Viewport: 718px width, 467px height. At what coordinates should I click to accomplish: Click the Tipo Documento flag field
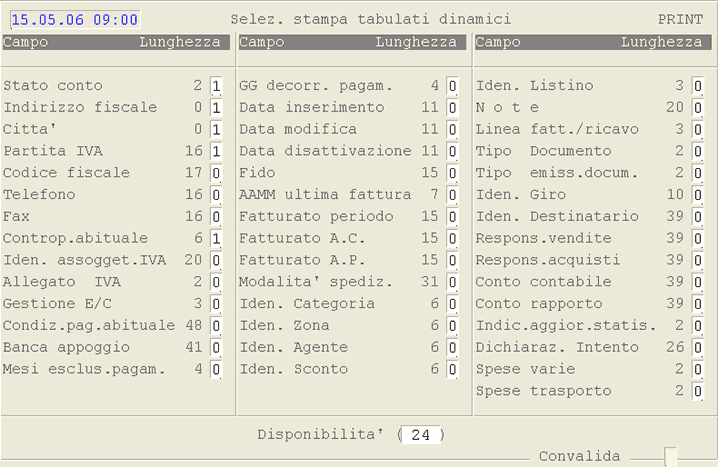point(697,151)
